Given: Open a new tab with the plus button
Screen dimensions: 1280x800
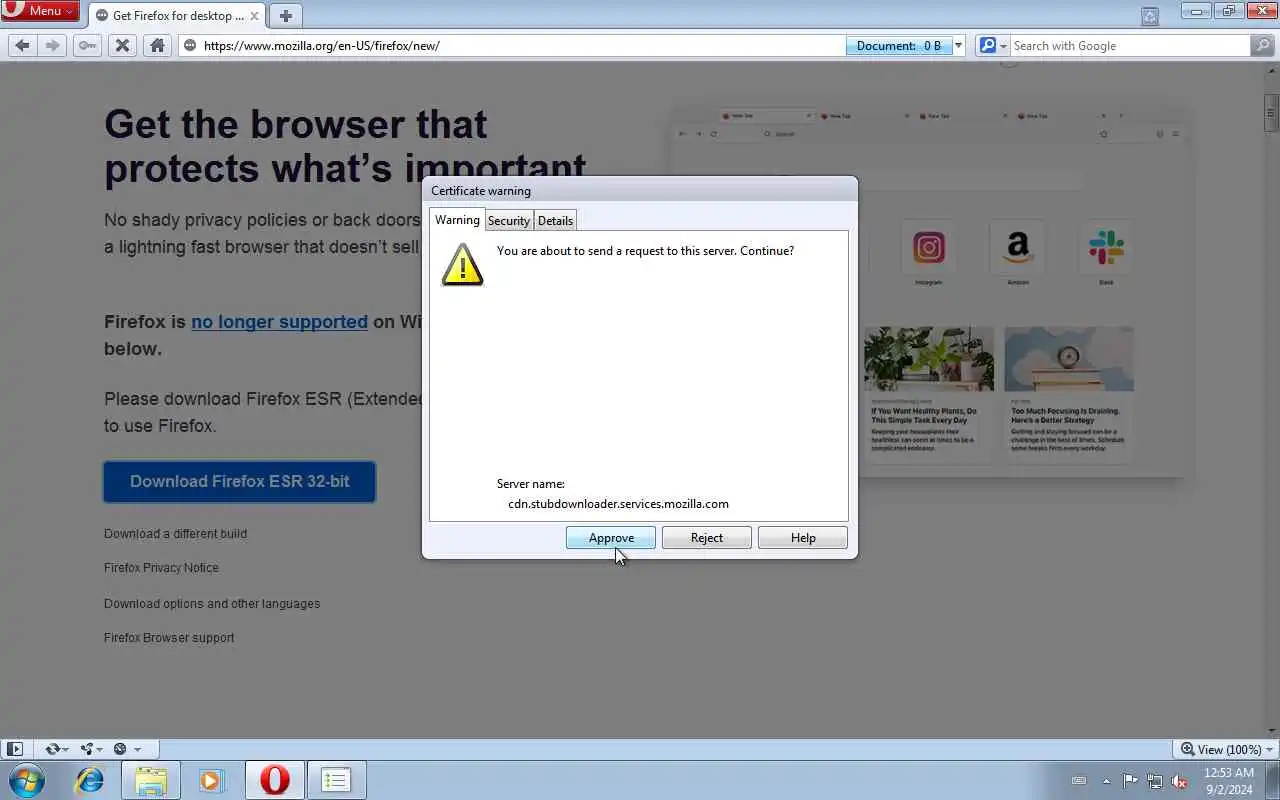Looking at the screenshot, I should click(286, 16).
